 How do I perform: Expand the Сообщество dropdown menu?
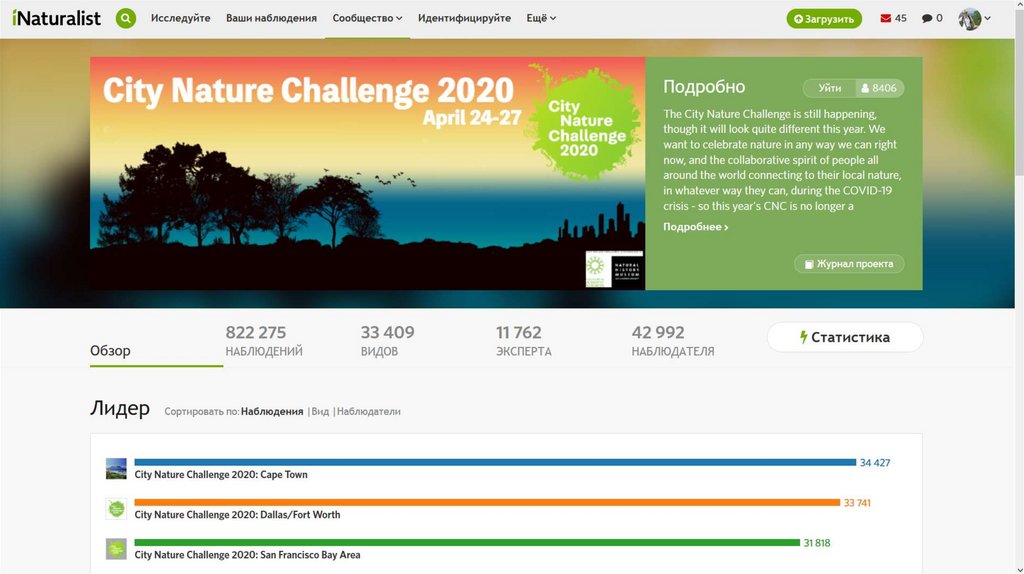coord(367,18)
